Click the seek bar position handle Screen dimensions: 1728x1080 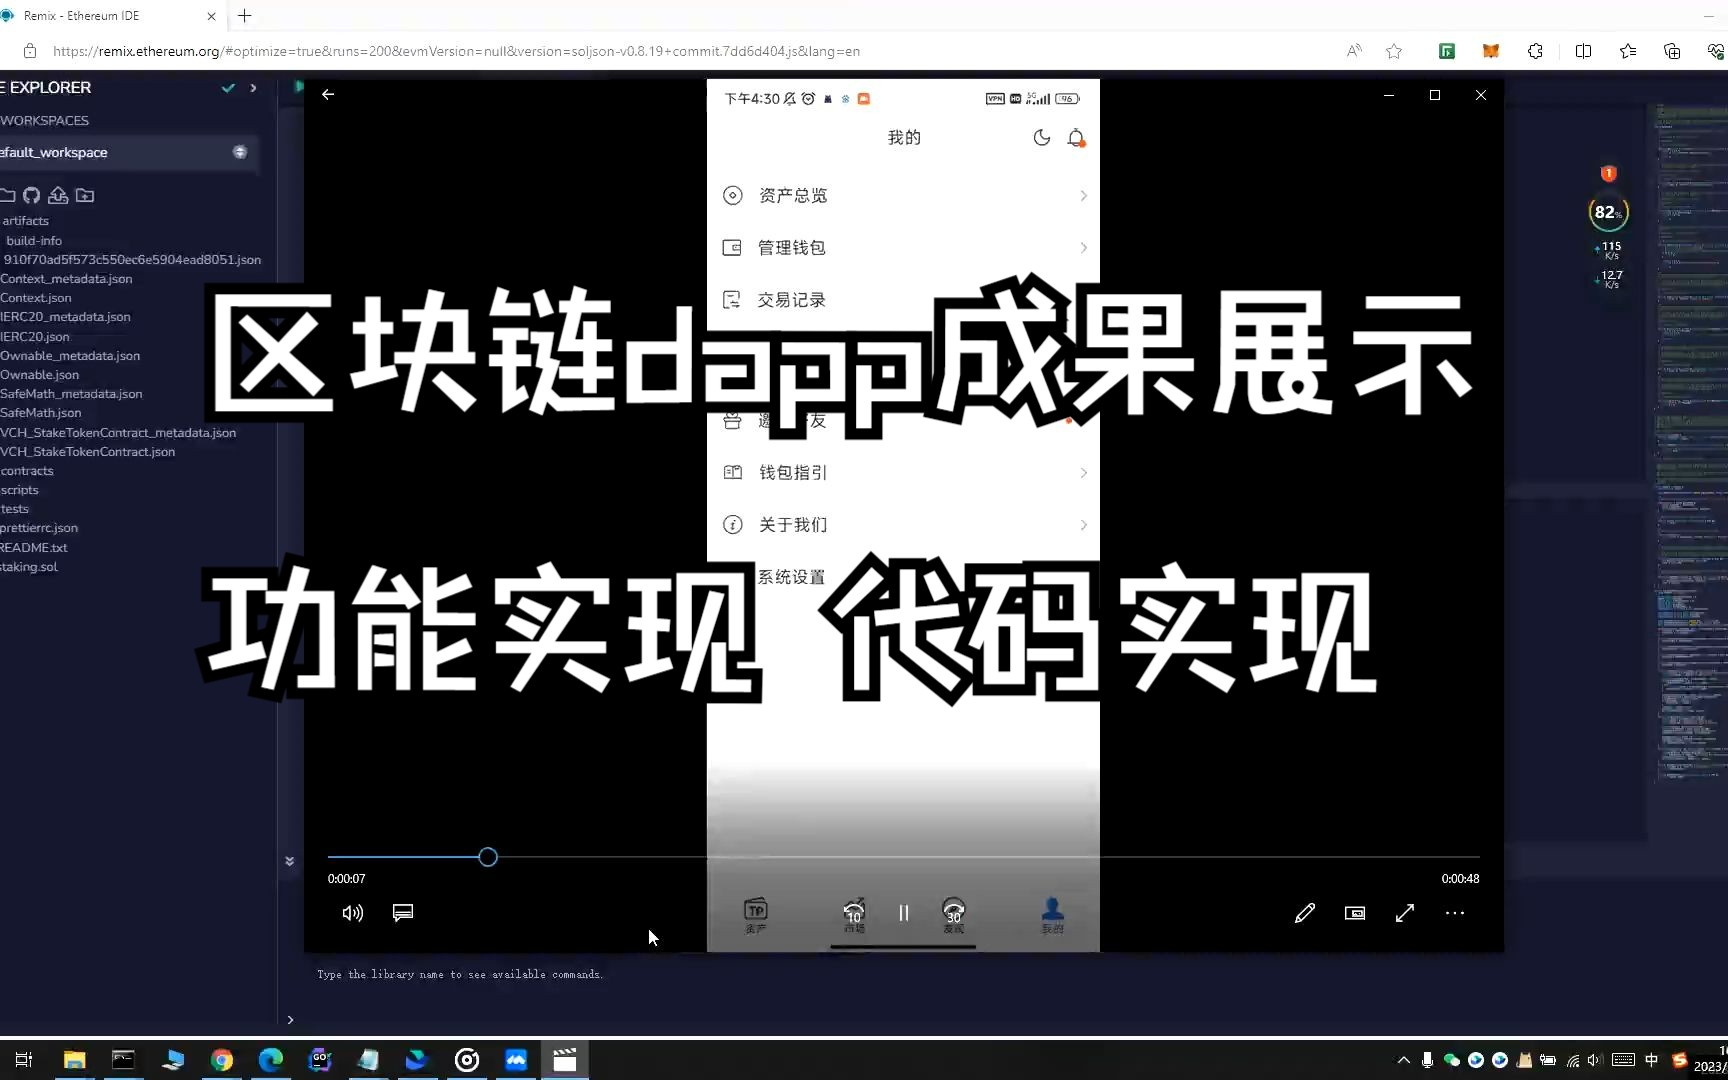488,857
